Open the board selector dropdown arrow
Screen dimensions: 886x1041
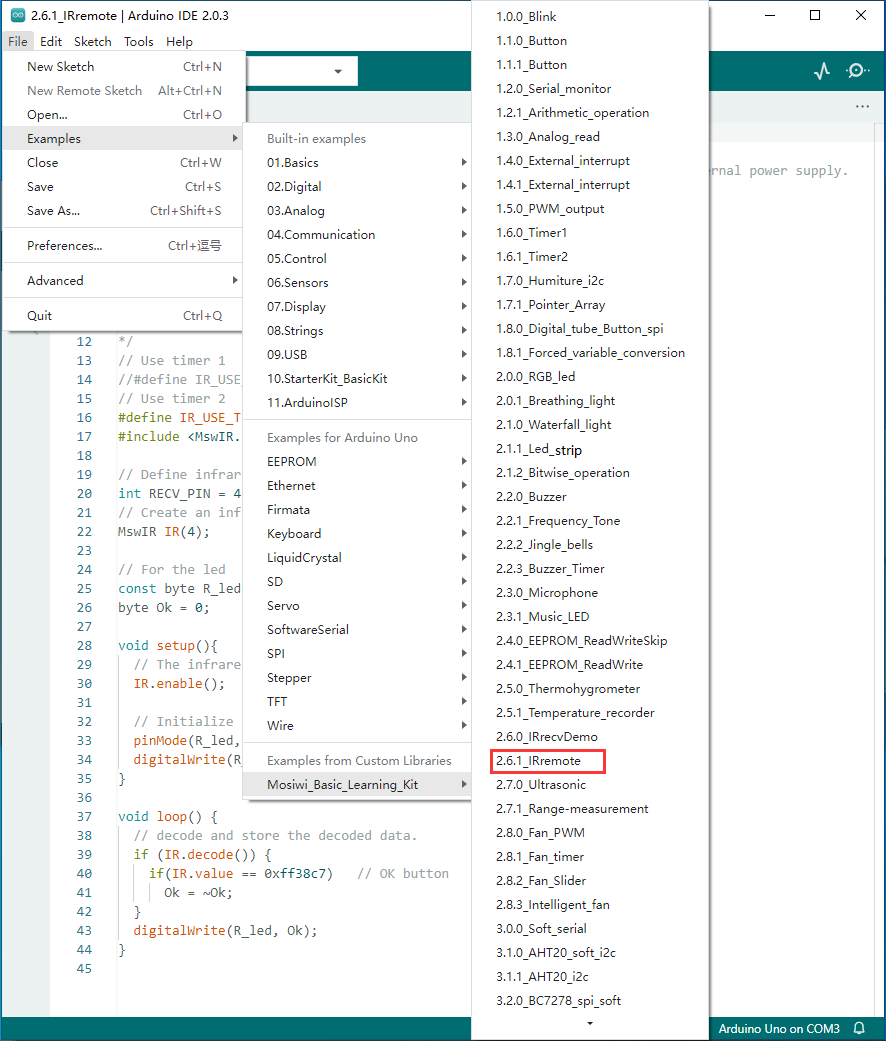[x=338, y=71]
